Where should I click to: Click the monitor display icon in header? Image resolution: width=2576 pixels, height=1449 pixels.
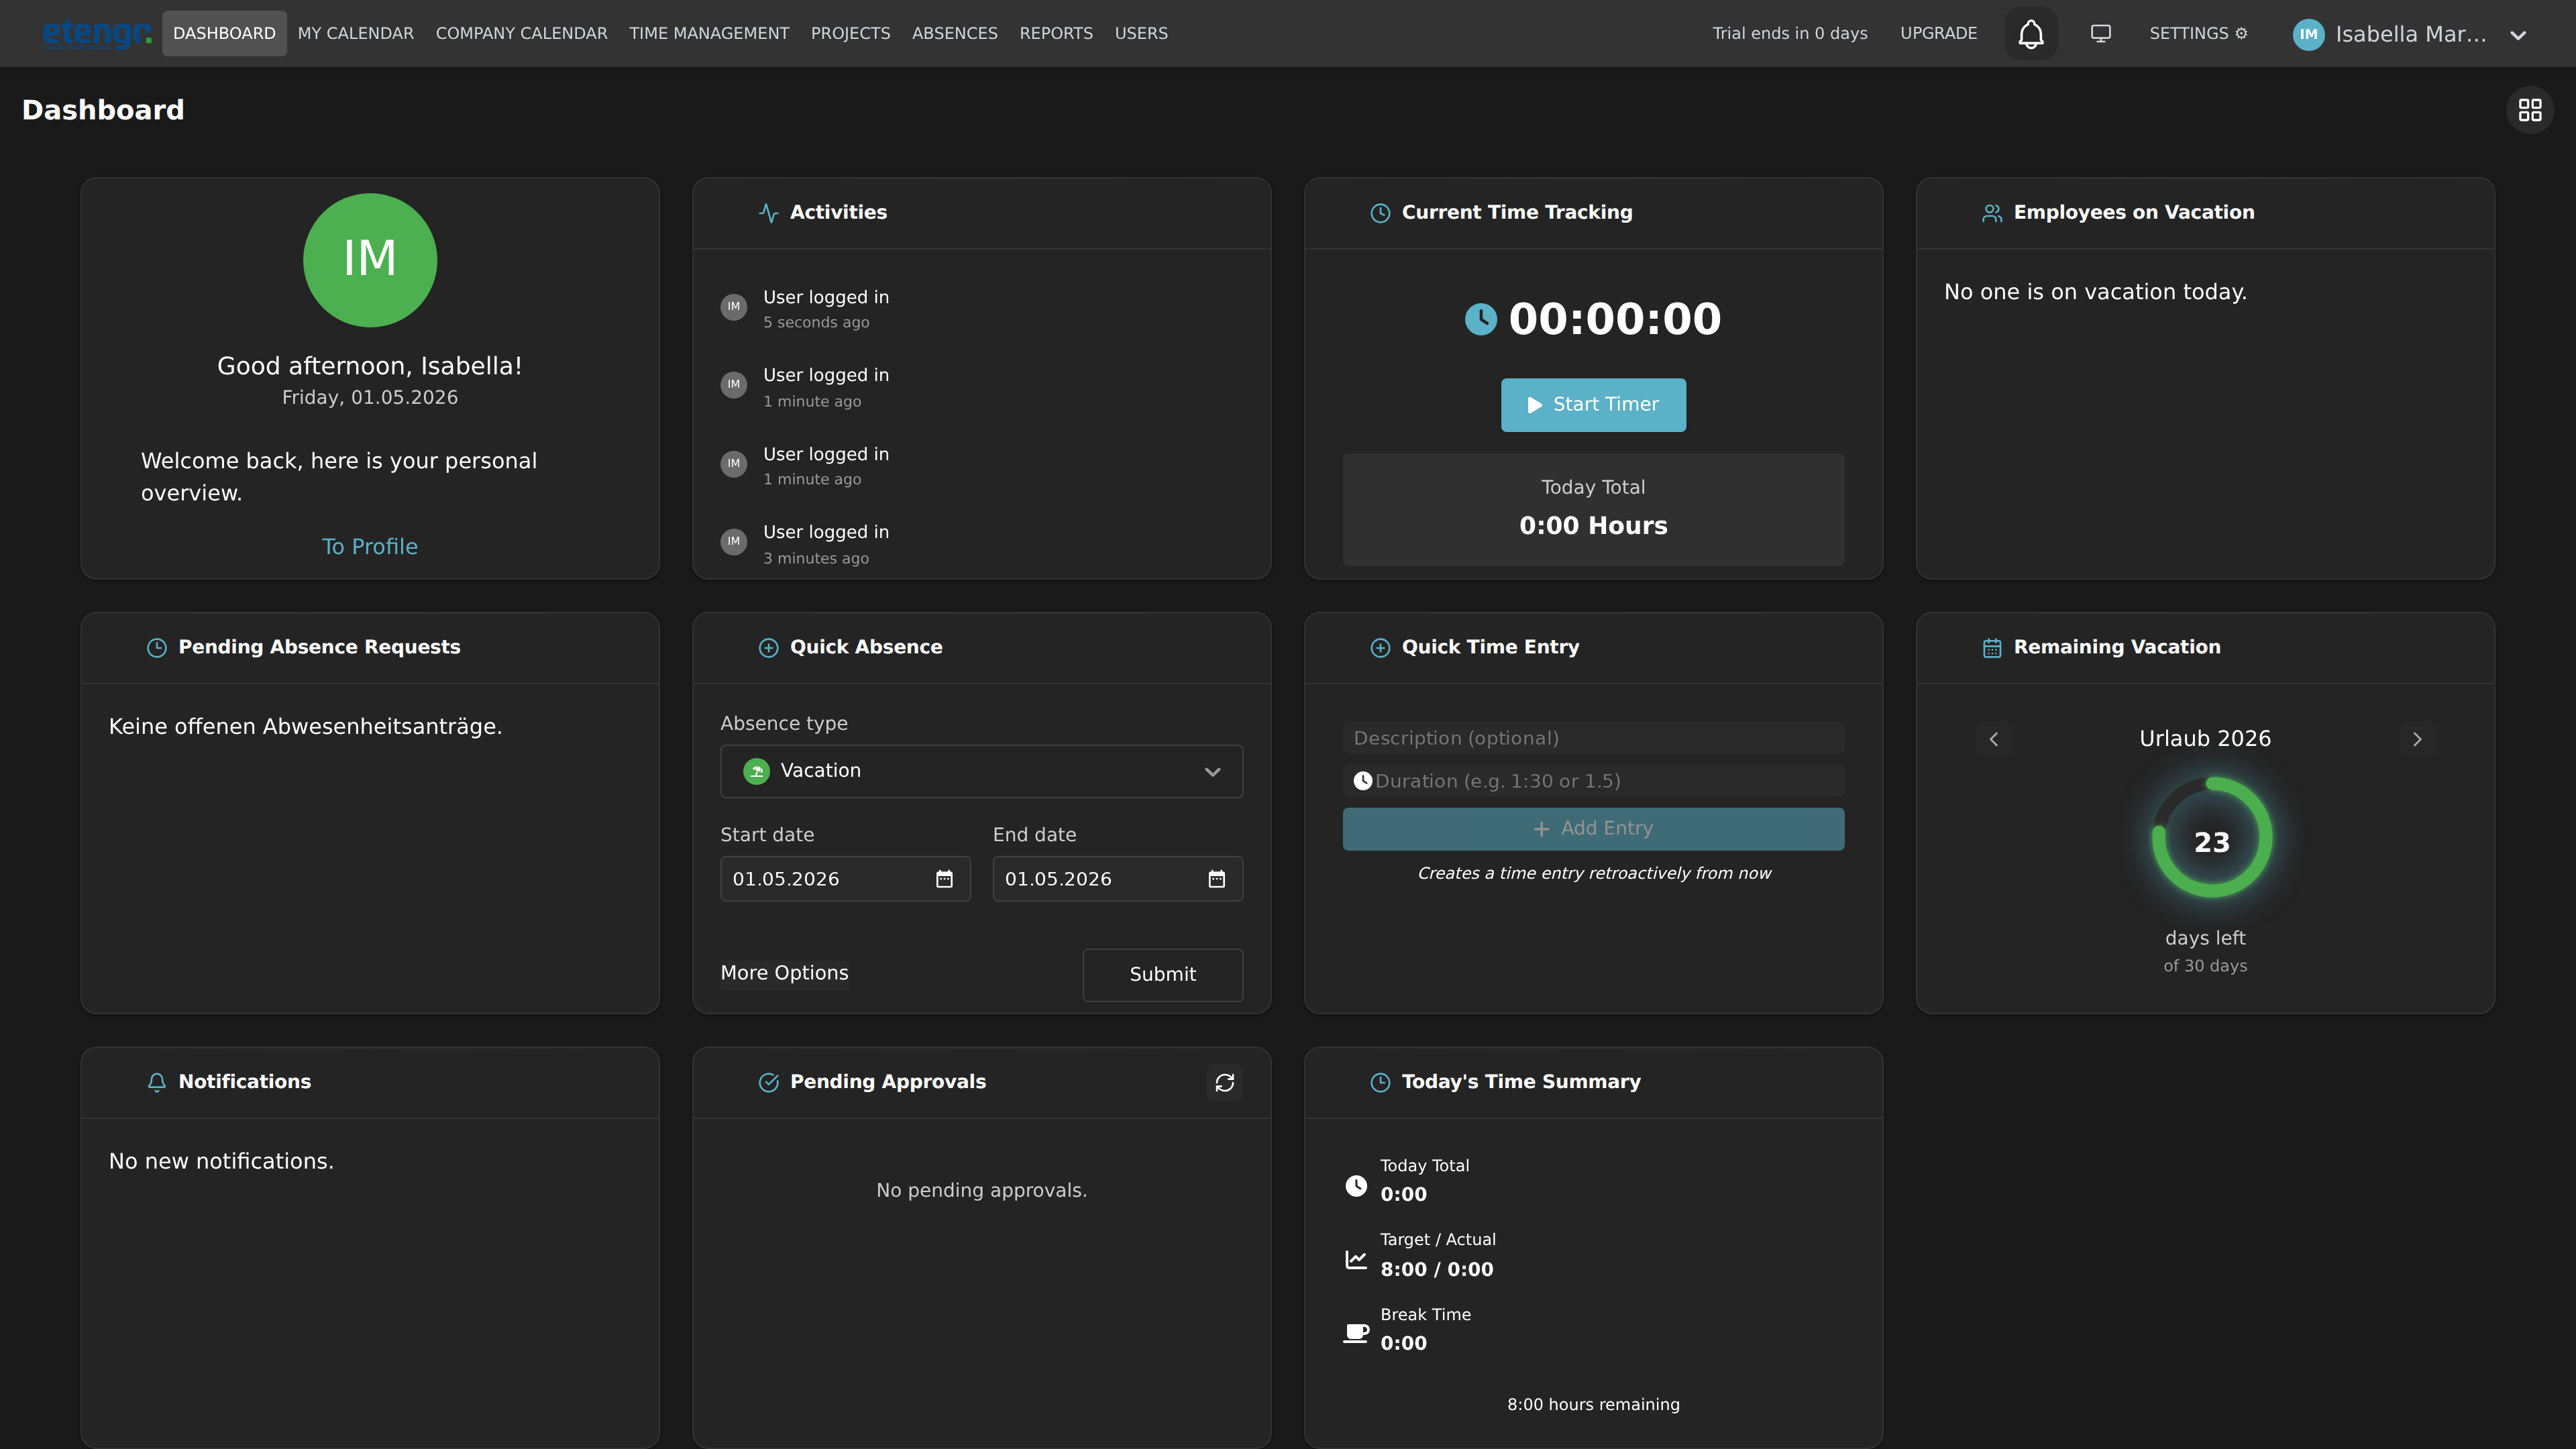(2100, 34)
